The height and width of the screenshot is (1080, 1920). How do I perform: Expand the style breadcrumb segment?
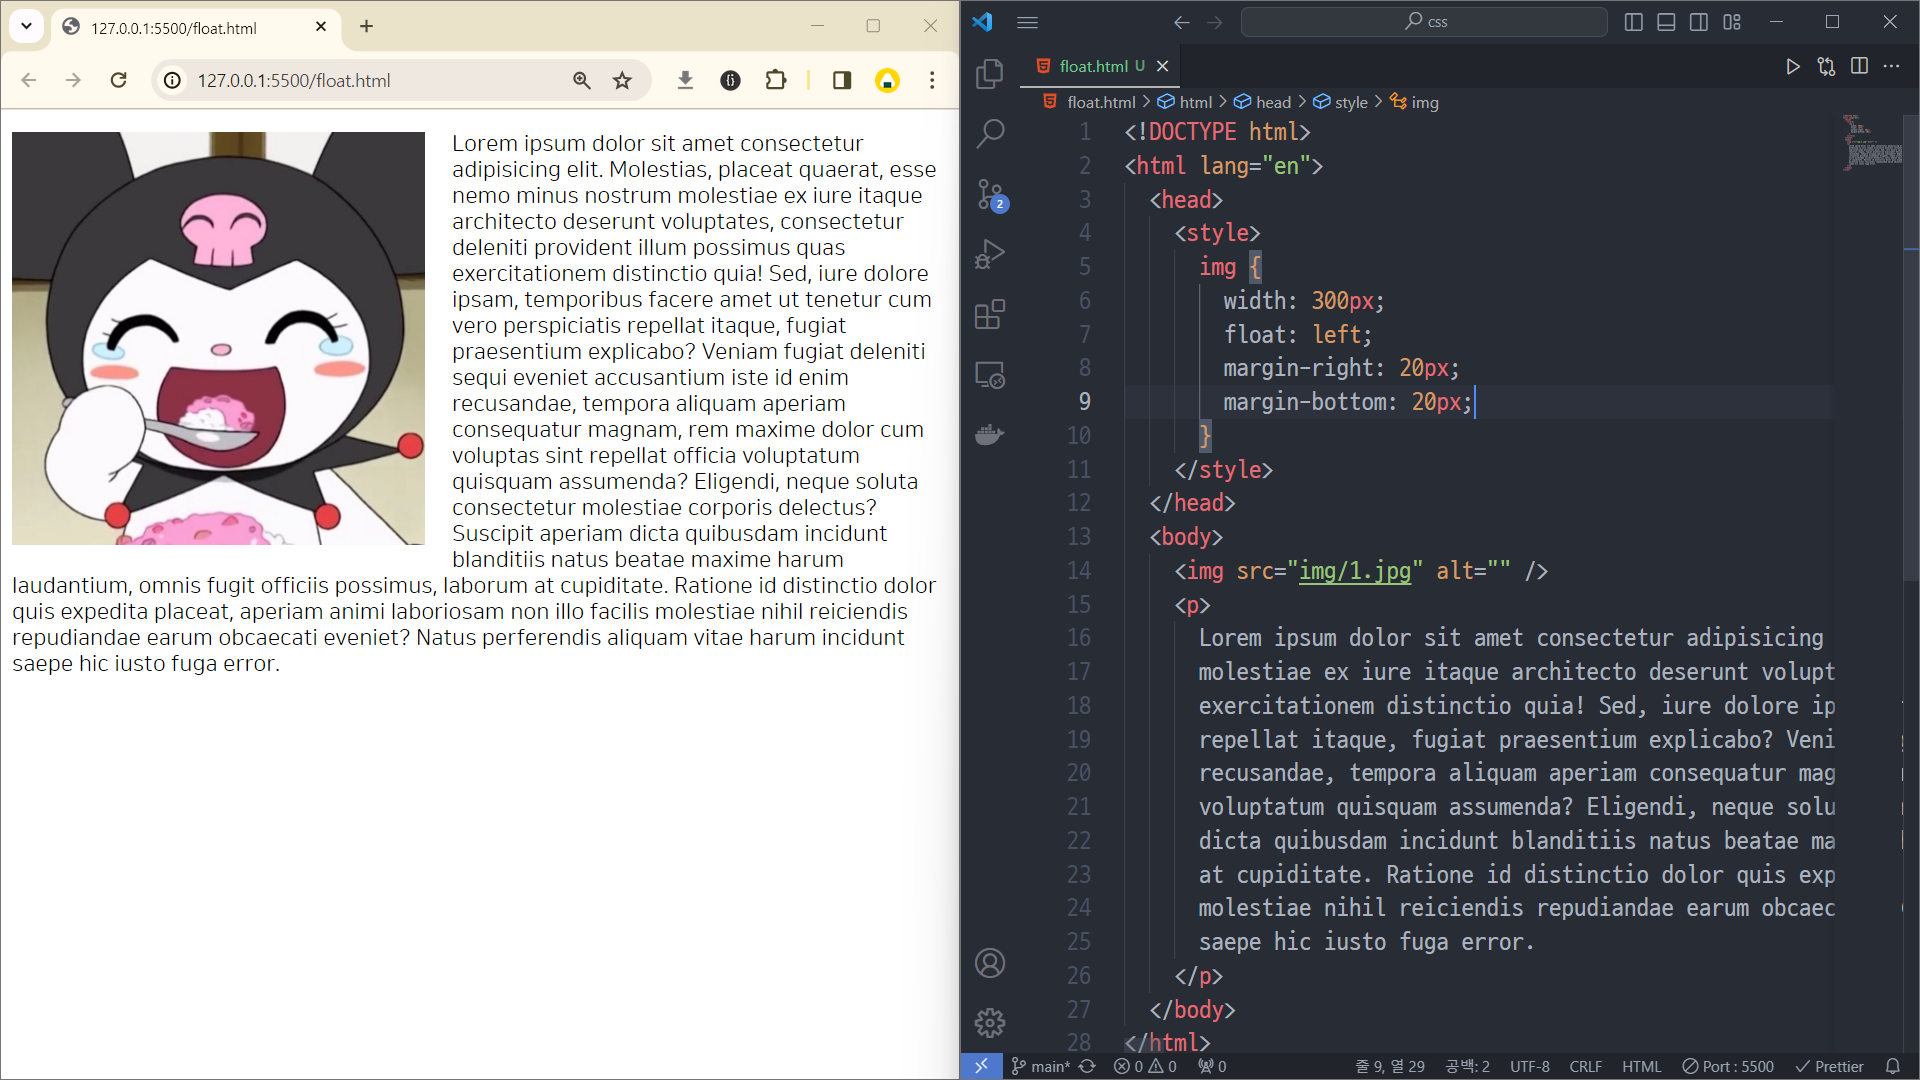coord(1350,102)
